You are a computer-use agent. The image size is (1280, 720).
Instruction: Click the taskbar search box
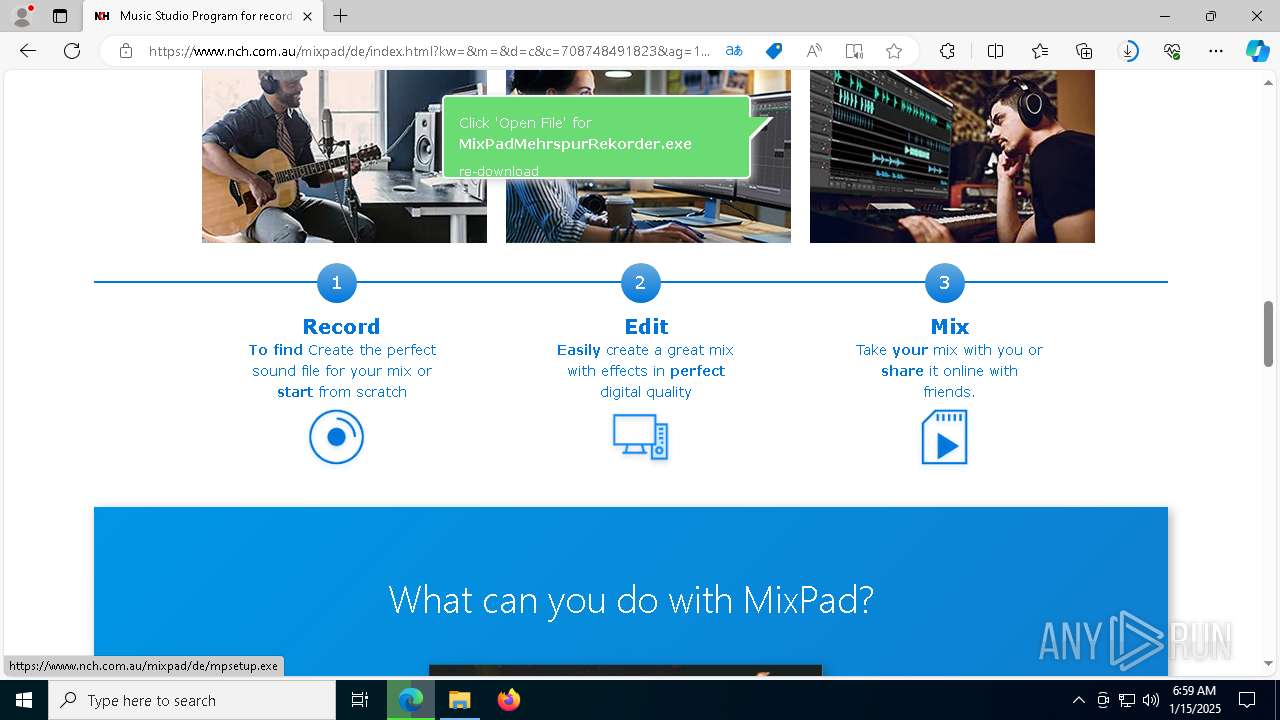click(192, 700)
